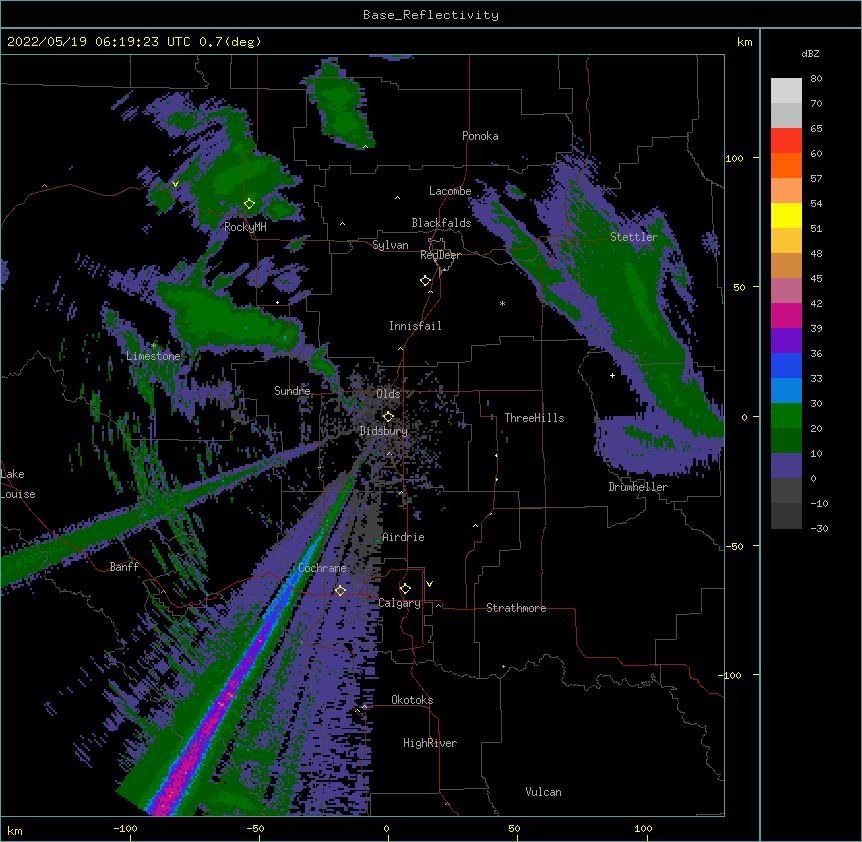This screenshot has height=842, width=862.
Task: Select the bright green 20-30 dBZ swatch
Action: tap(786, 416)
